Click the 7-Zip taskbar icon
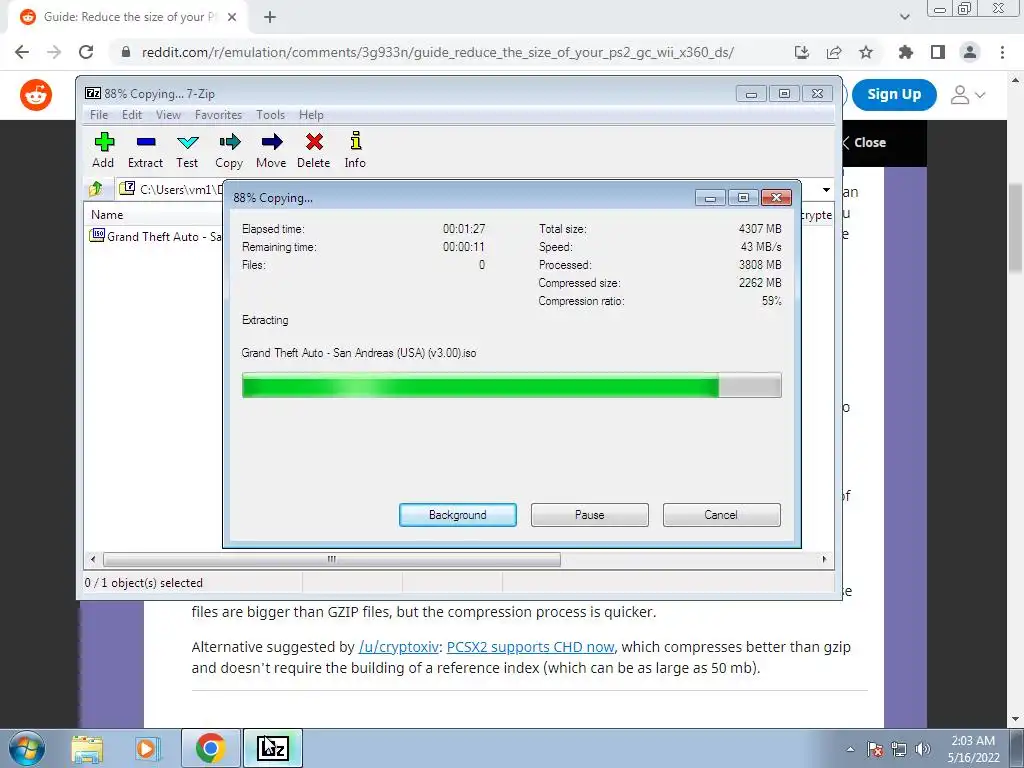This screenshot has width=1024, height=768. (273, 748)
